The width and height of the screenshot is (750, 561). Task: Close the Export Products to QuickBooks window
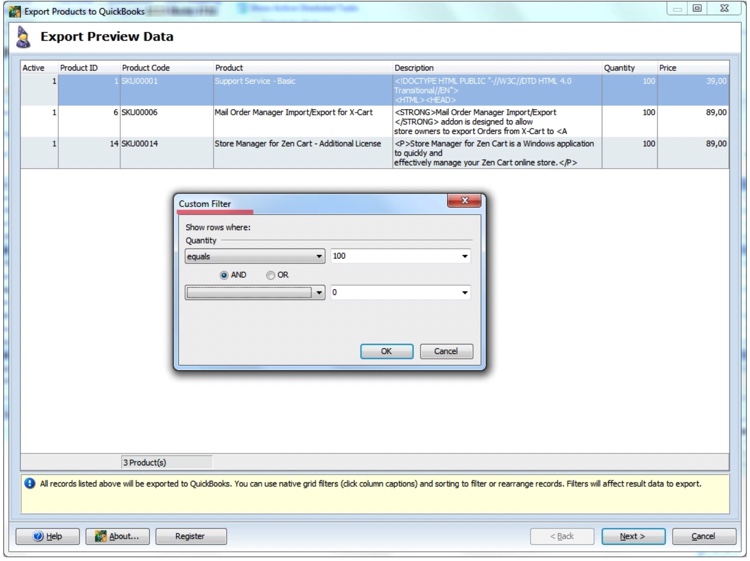pyautogui.click(x=724, y=8)
